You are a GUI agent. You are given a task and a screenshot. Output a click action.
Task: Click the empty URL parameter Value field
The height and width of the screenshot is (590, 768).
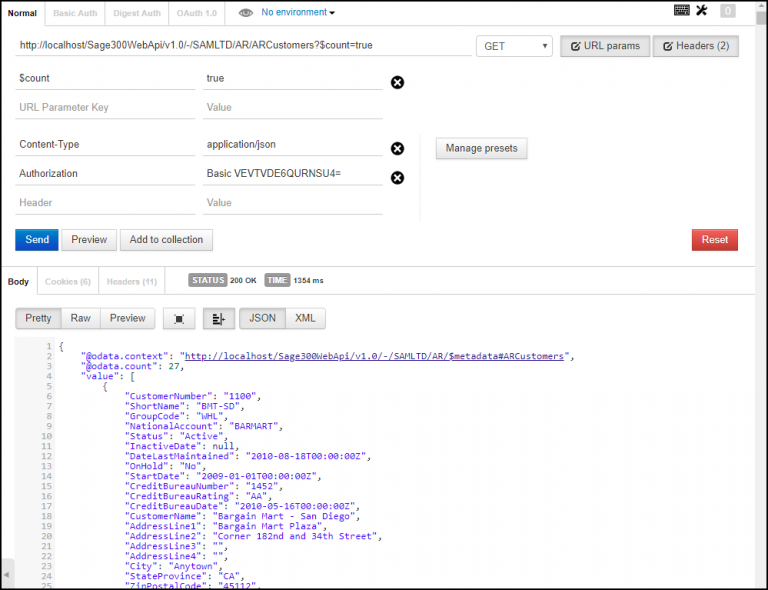click(292, 108)
